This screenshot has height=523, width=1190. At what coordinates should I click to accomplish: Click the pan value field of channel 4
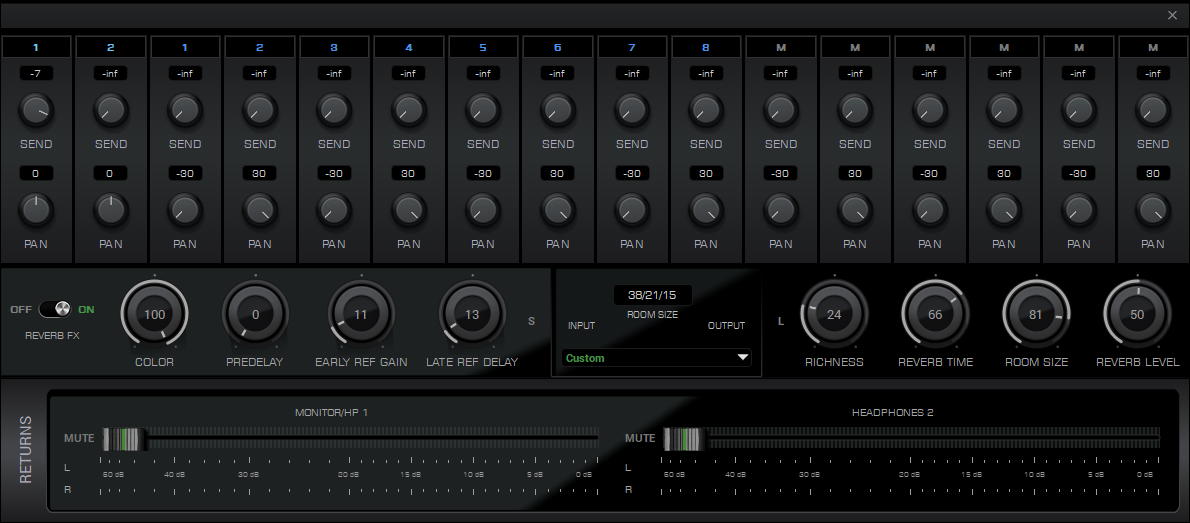click(x=408, y=174)
